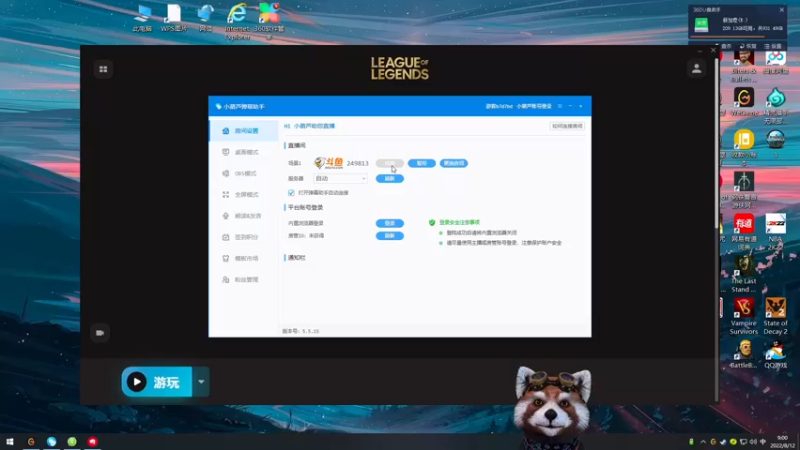Click the 如何连接房间 help button
Screen dimensions: 800x450
[567, 126]
